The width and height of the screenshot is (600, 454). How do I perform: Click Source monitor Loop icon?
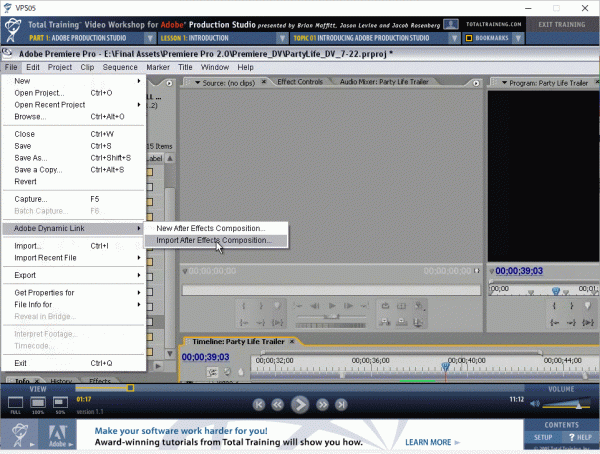(x=385, y=305)
